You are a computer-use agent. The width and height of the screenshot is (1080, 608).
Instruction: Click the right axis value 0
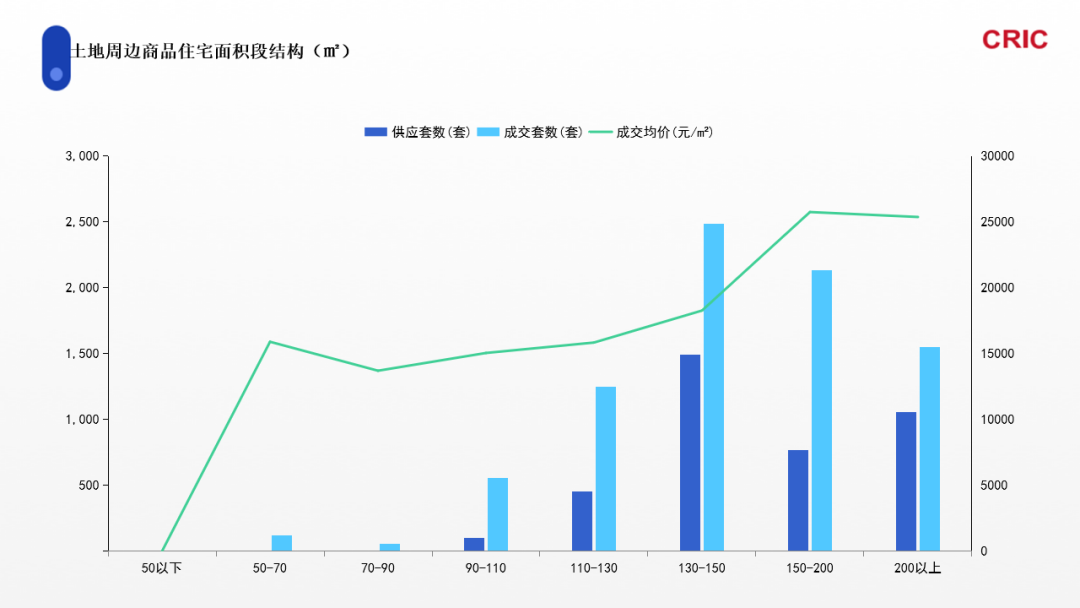pyautogui.click(x=984, y=551)
